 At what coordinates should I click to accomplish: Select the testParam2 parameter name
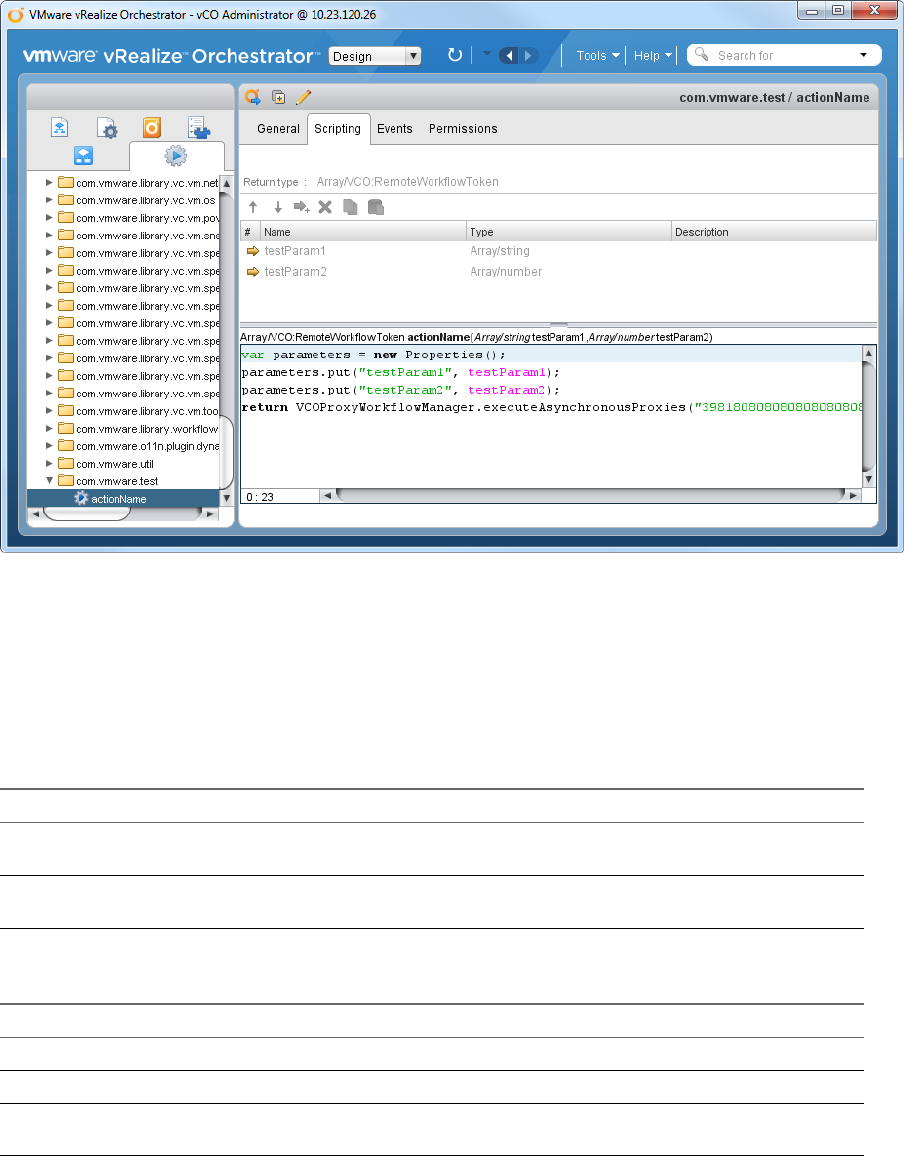pyautogui.click(x=296, y=272)
